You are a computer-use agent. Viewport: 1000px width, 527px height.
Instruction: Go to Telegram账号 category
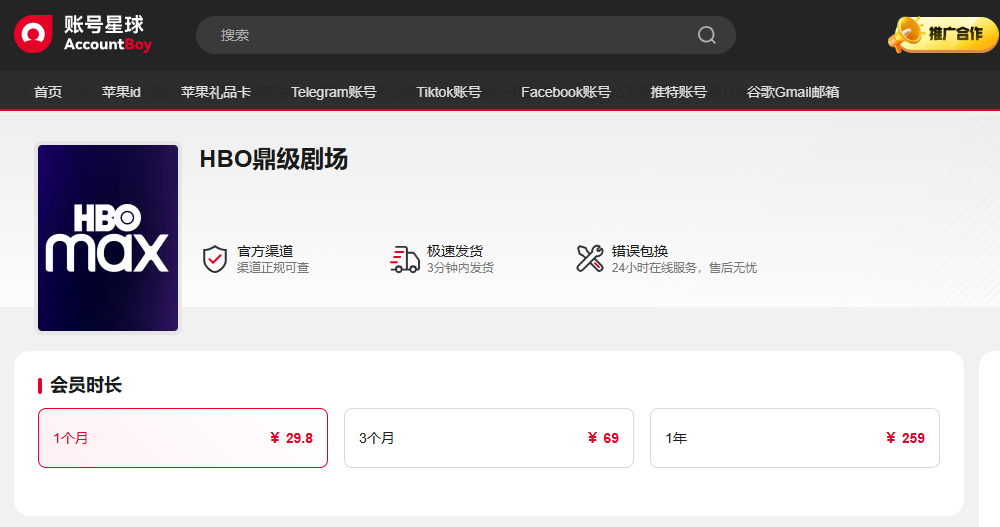tap(334, 92)
